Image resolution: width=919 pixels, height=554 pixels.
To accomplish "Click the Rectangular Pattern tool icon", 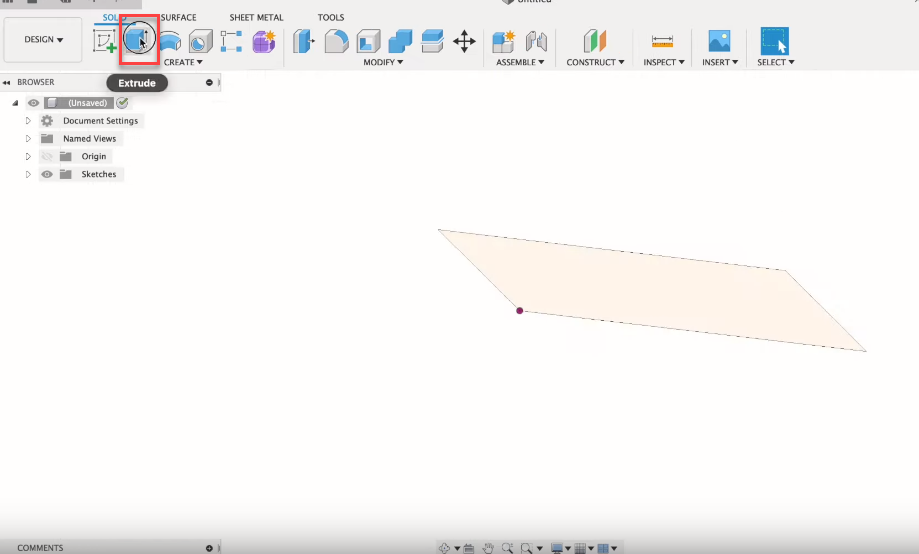I will pos(231,41).
